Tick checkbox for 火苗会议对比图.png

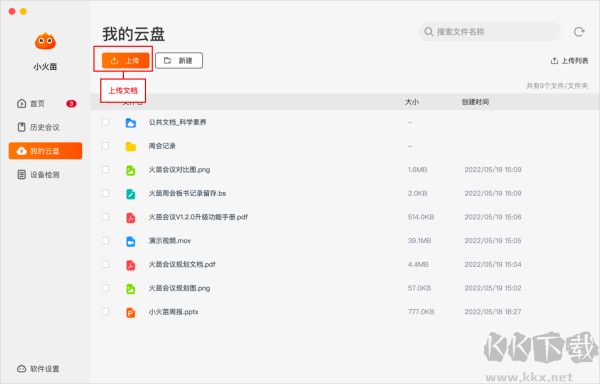pyautogui.click(x=105, y=169)
